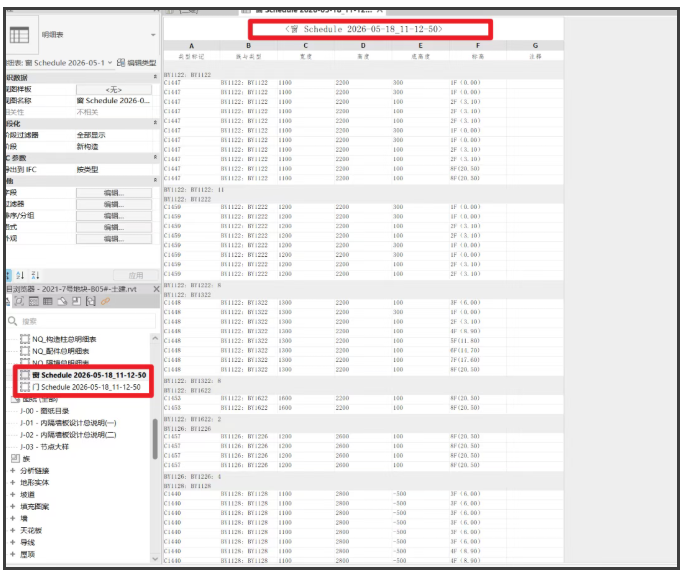This screenshot has width=683, height=574.
Task: Click the schedule title 窗 Schedule 2026-05-18_11-12-50
Action: click(364, 29)
